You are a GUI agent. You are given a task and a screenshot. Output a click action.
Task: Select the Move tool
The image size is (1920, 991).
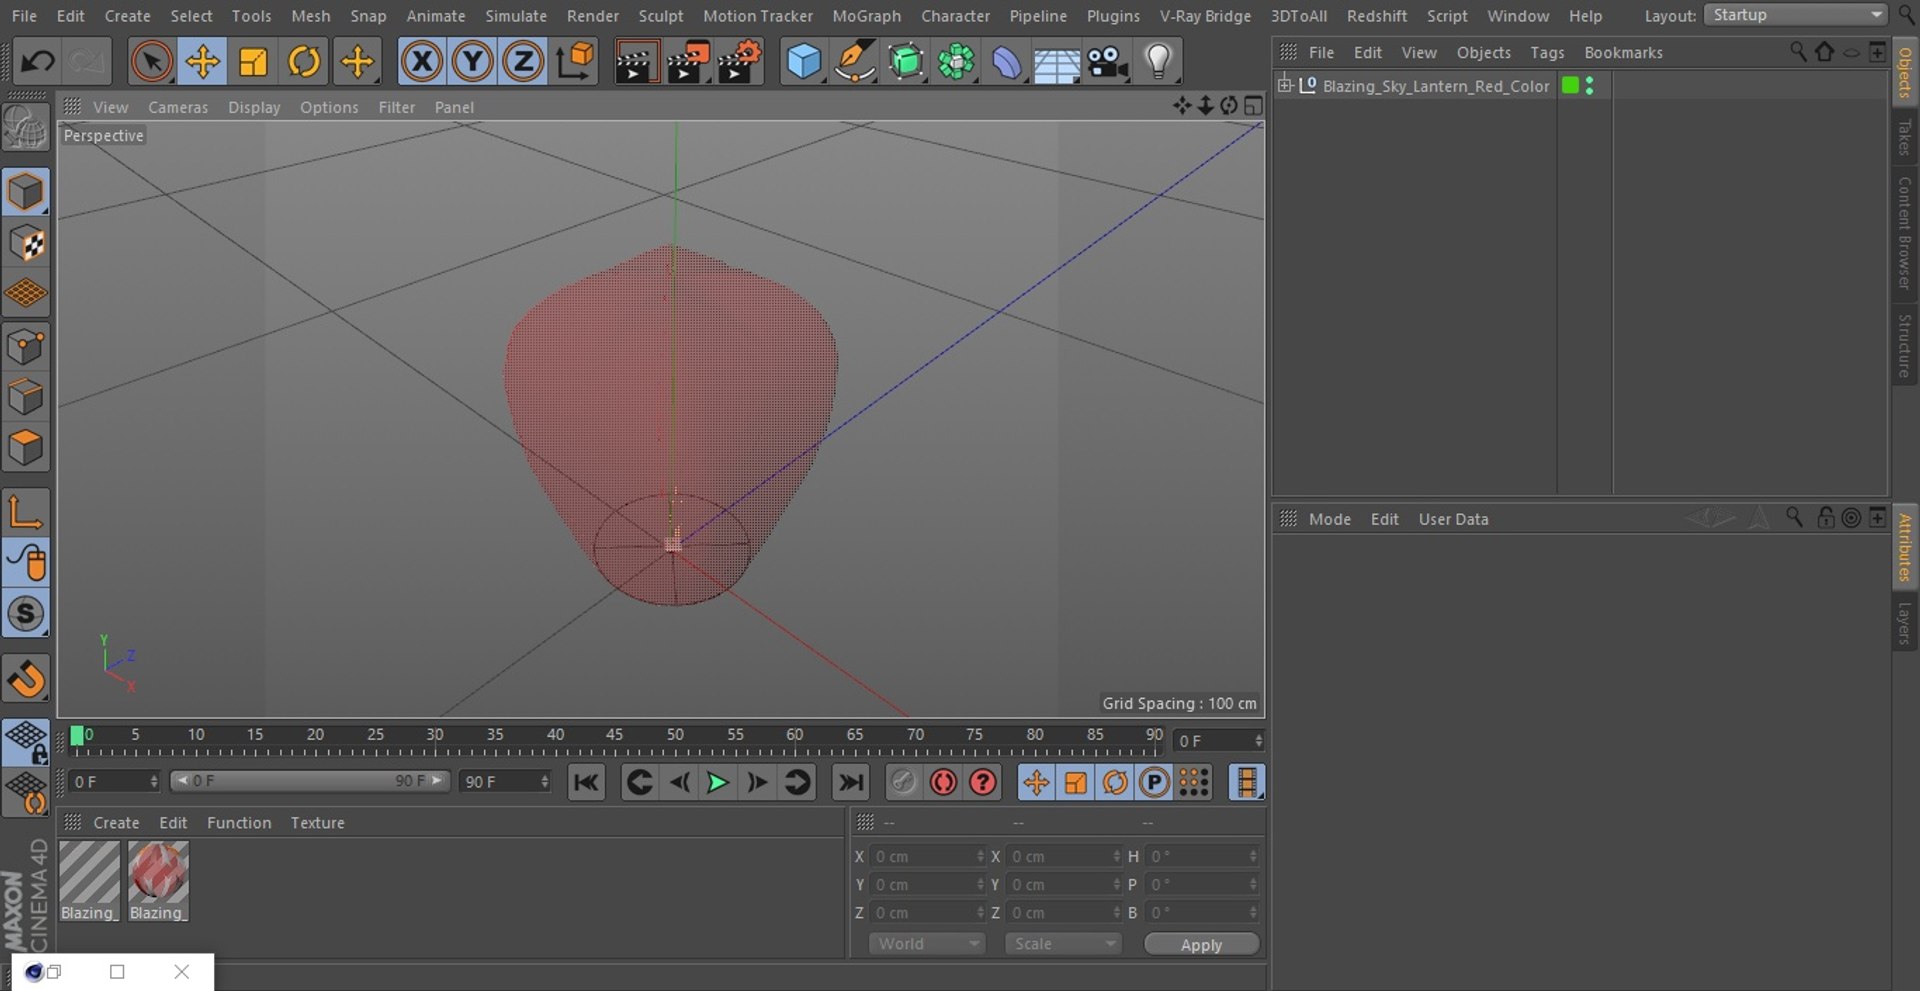[202, 61]
